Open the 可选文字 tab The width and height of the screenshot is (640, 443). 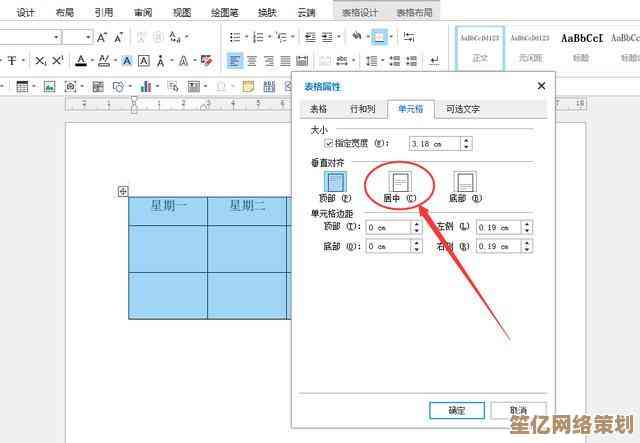[x=462, y=109]
